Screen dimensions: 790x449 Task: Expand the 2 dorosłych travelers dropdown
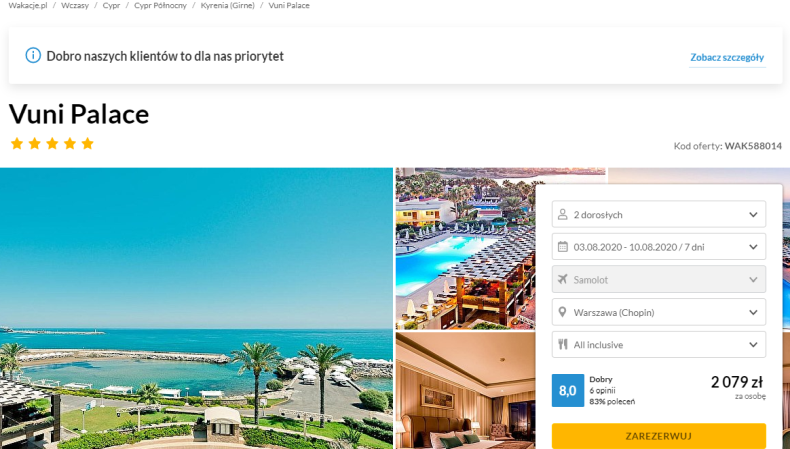[x=659, y=214]
